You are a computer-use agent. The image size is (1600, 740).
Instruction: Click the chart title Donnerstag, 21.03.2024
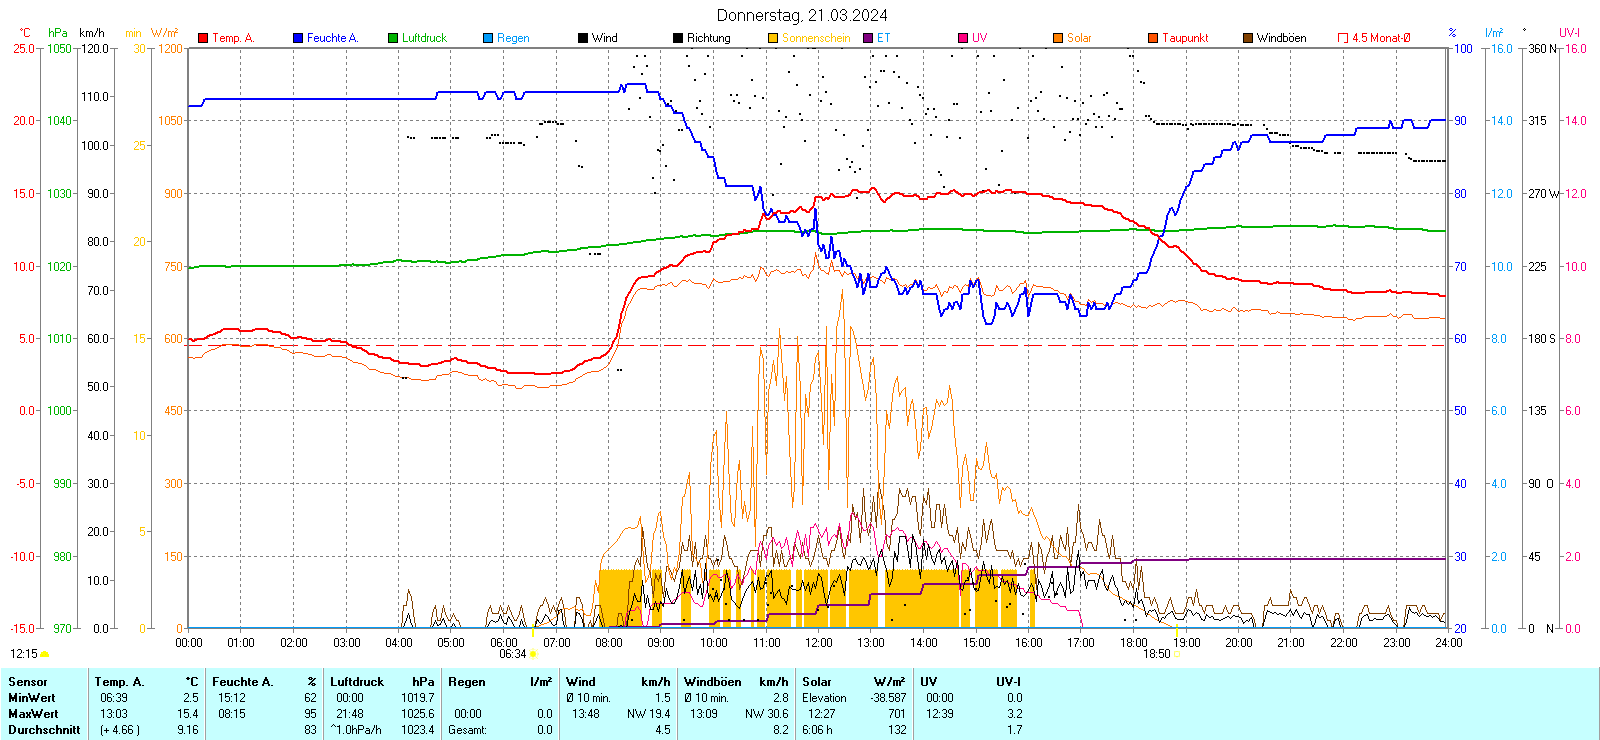pos(801,15)
